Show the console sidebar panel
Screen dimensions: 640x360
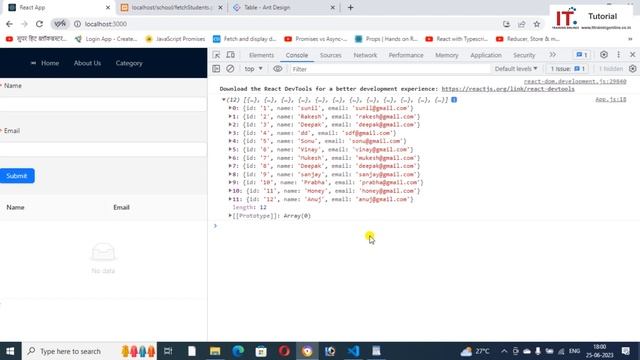pyautogui.click(x=216, y=69)
